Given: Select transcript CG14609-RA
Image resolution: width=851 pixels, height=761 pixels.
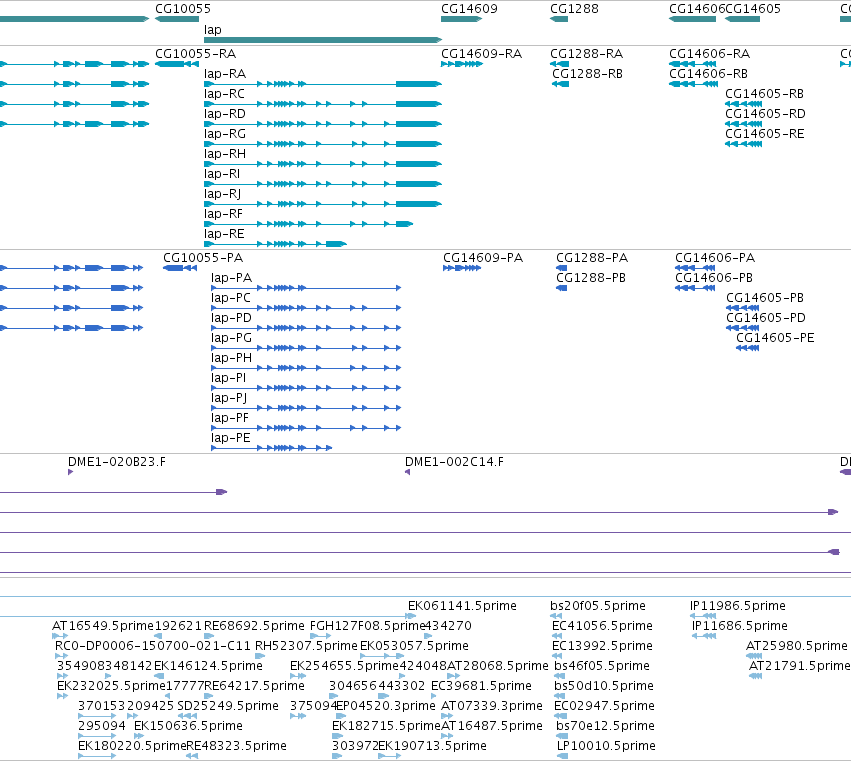Looking at the screenshot, I should point(481,54).
